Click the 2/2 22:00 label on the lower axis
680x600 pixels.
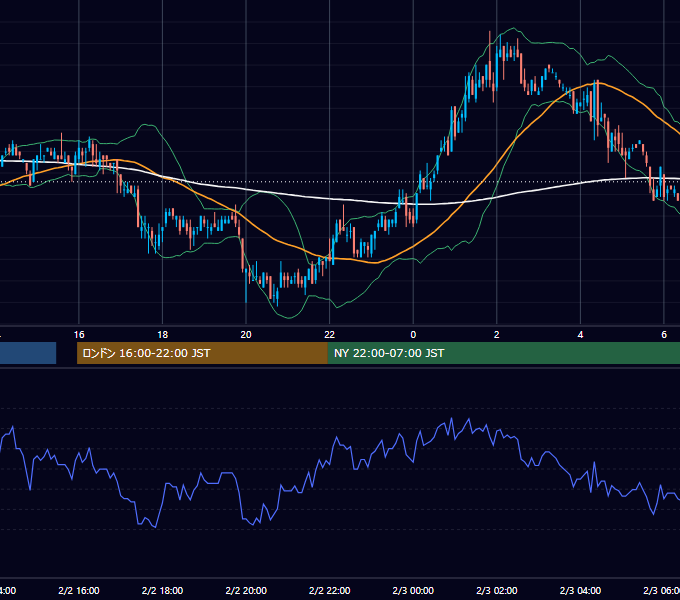tap(330, 591)
